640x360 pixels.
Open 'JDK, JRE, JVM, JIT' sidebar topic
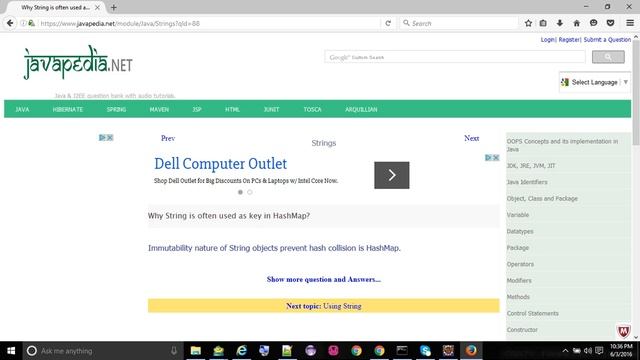point(531,166)
